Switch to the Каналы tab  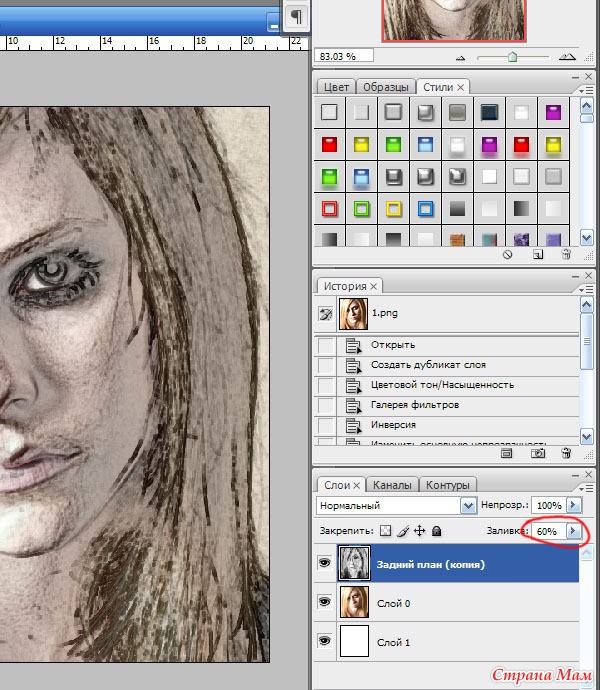pos(392,485)
